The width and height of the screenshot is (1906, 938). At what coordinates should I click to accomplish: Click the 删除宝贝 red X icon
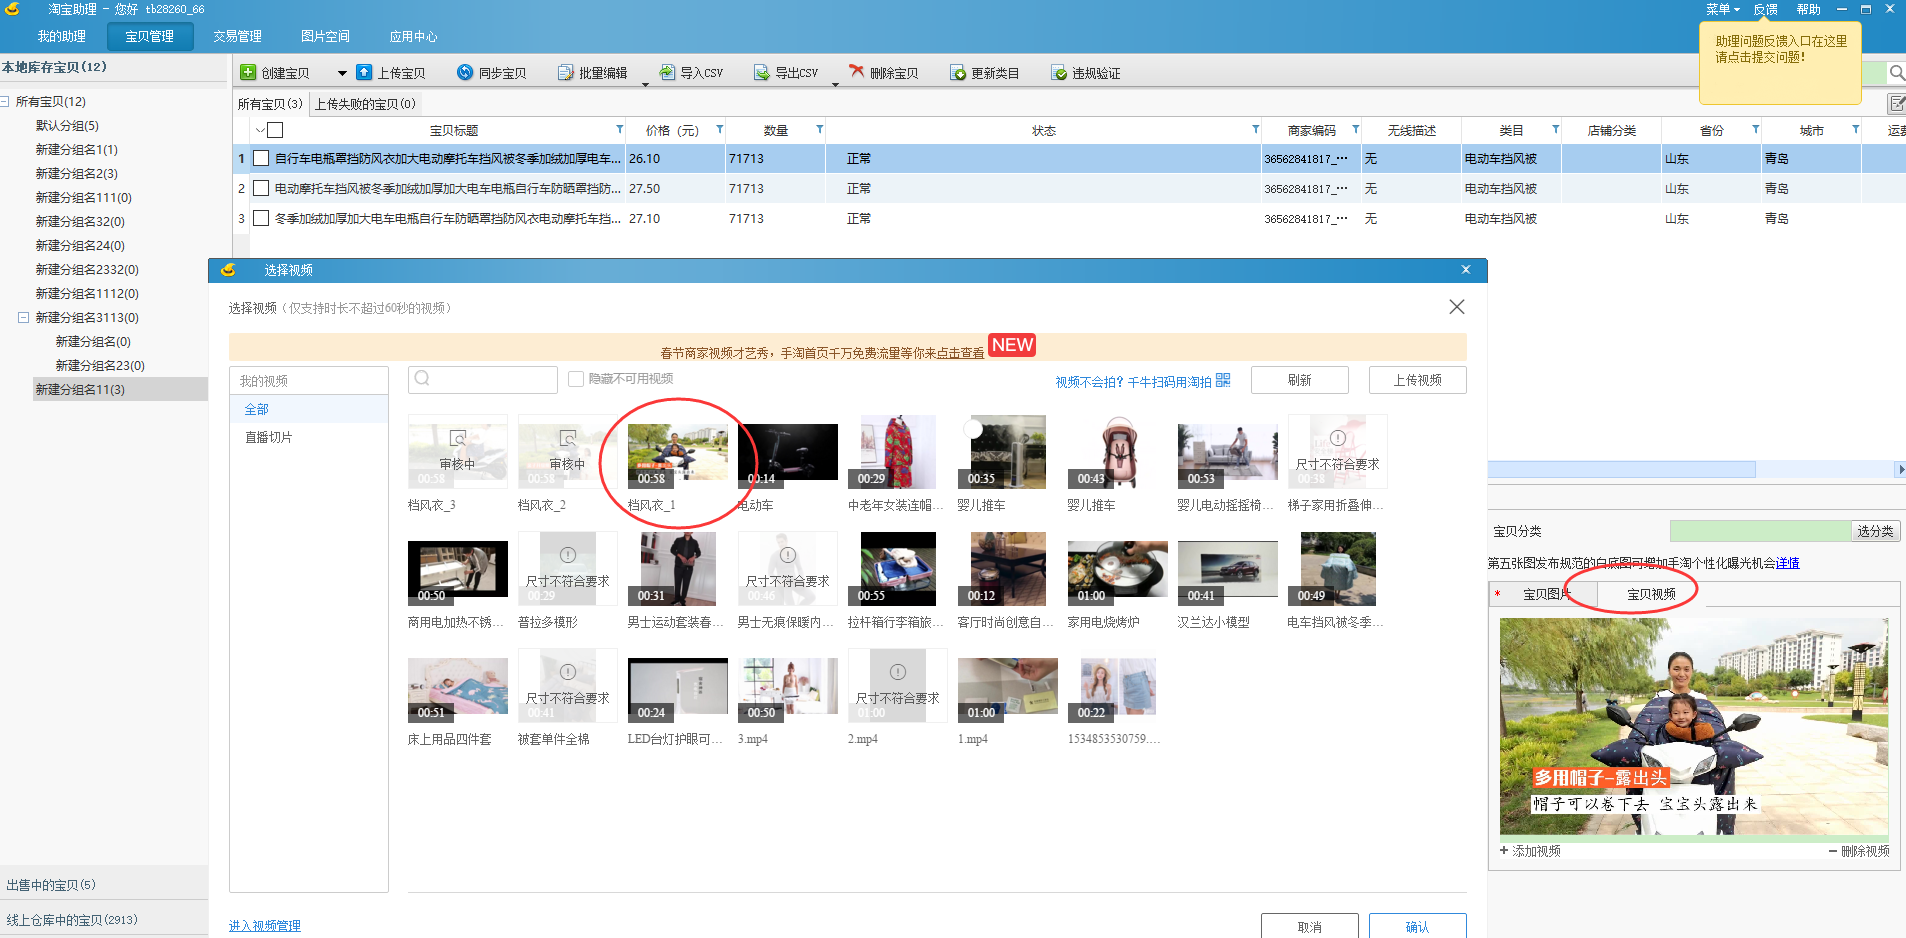pos(856,72)
